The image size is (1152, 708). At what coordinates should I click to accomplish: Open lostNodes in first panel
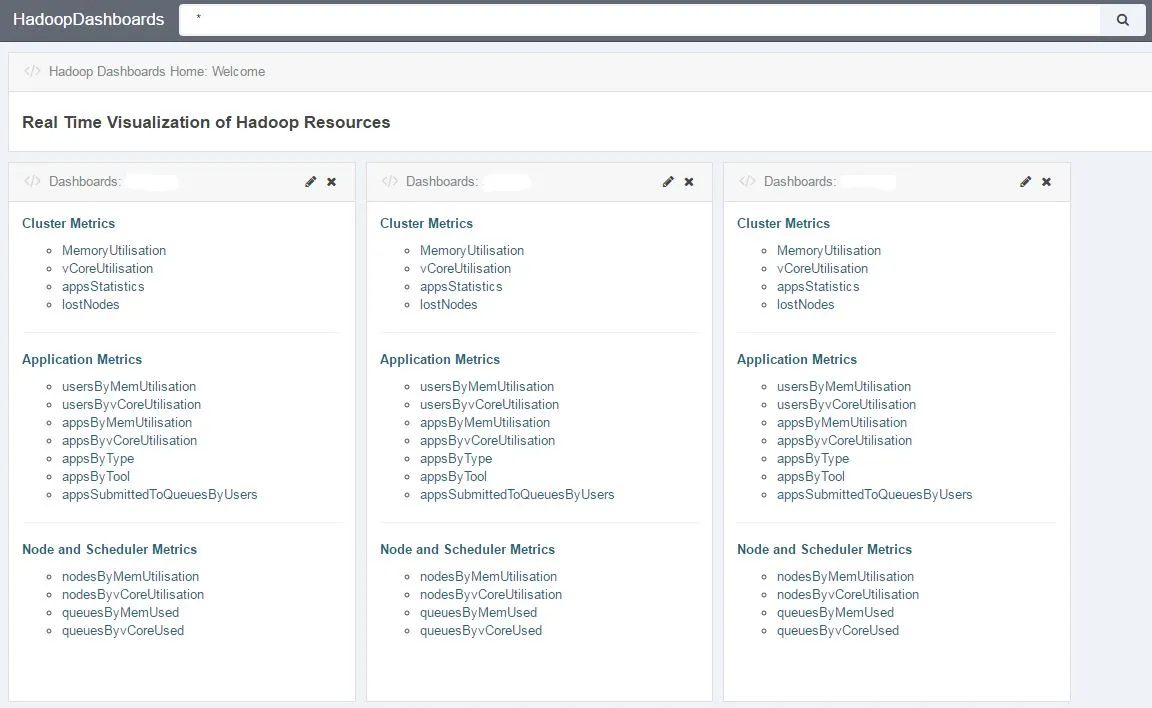90,305
